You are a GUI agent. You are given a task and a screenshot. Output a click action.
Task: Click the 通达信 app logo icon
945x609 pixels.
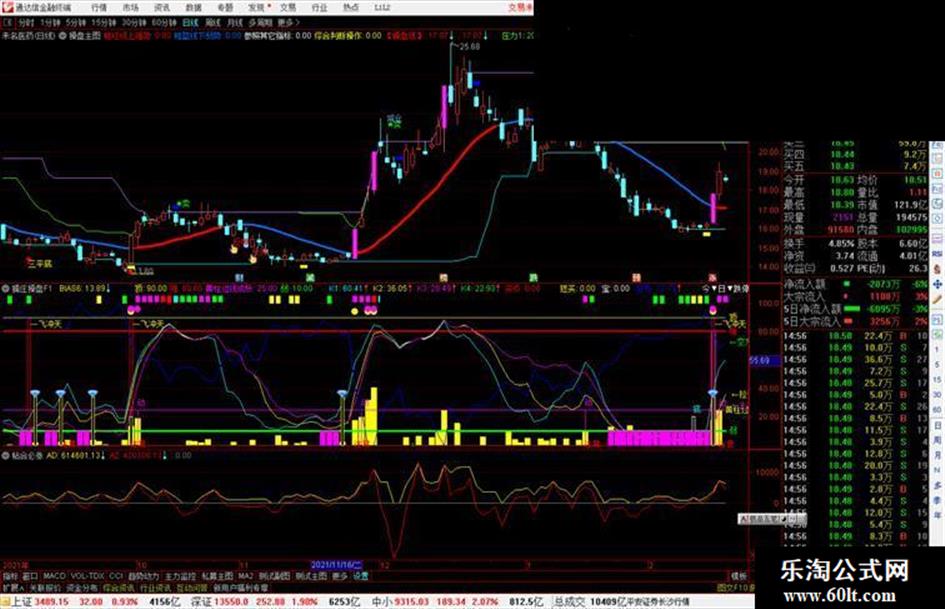7,7
